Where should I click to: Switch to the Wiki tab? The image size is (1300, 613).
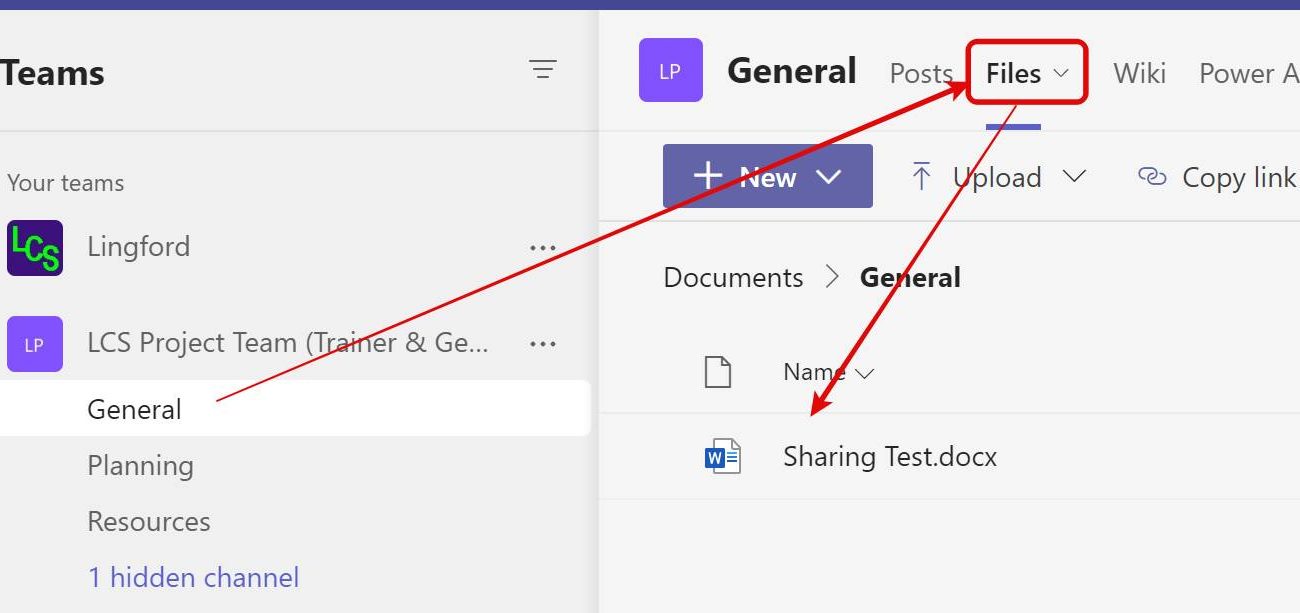point(1140,73)
